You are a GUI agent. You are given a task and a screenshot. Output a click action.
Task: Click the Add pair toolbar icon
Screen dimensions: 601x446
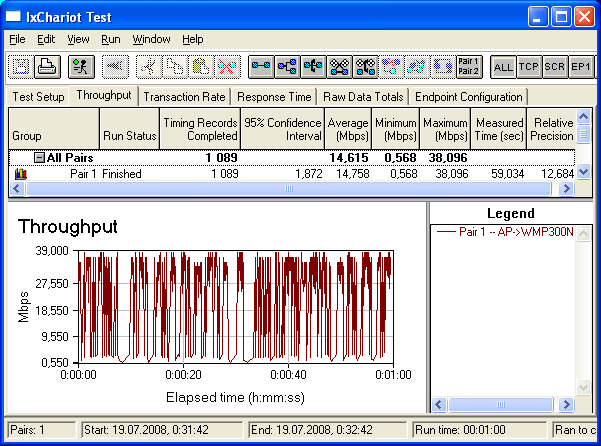(261, 67)
